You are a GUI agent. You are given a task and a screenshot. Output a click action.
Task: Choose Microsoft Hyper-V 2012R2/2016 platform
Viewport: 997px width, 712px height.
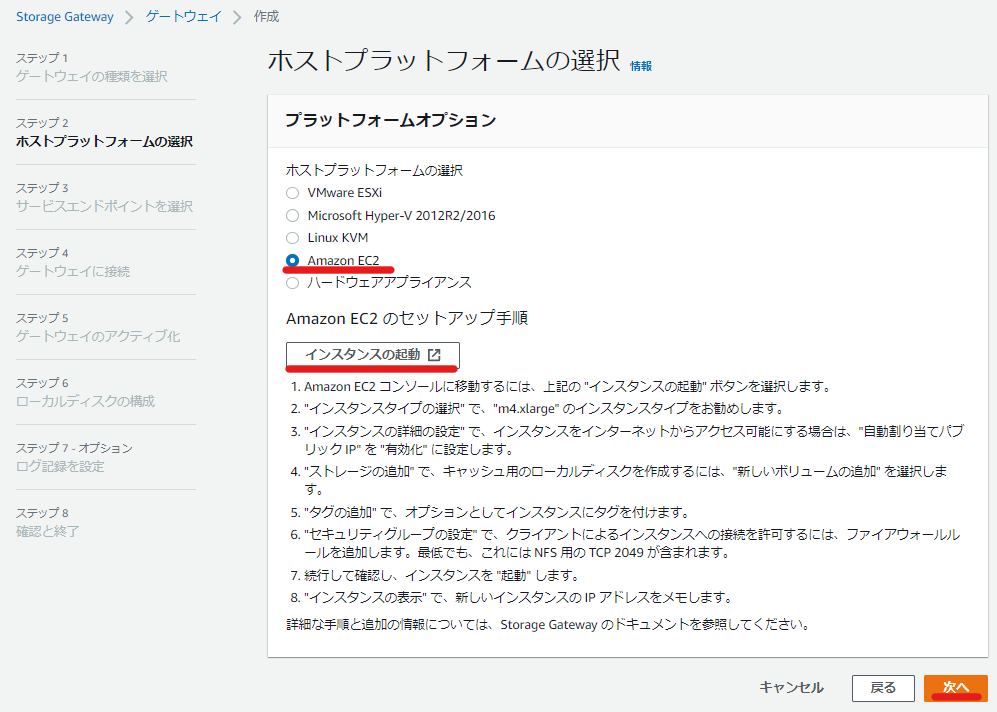(291, 214)
